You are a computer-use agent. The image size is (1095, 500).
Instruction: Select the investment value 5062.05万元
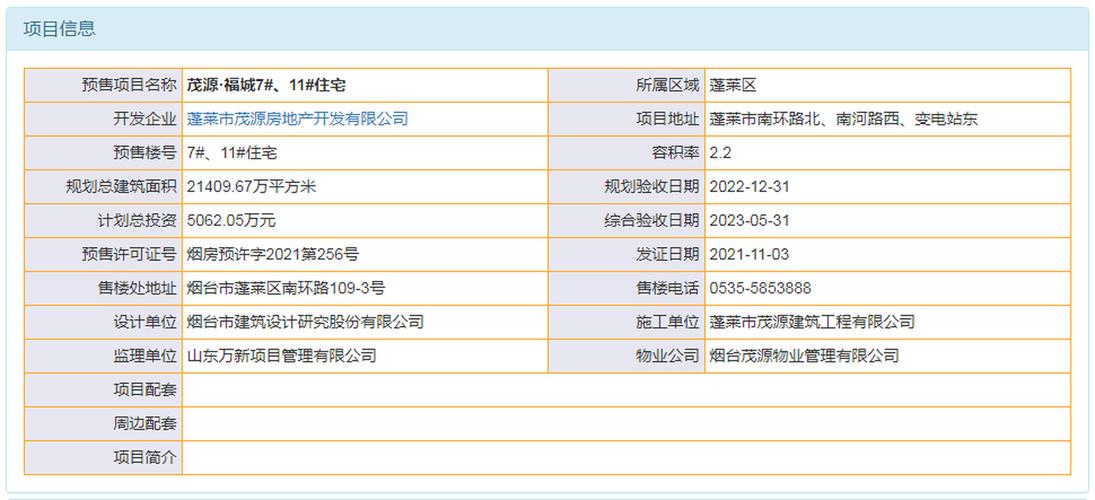click(x=231, y=221)
